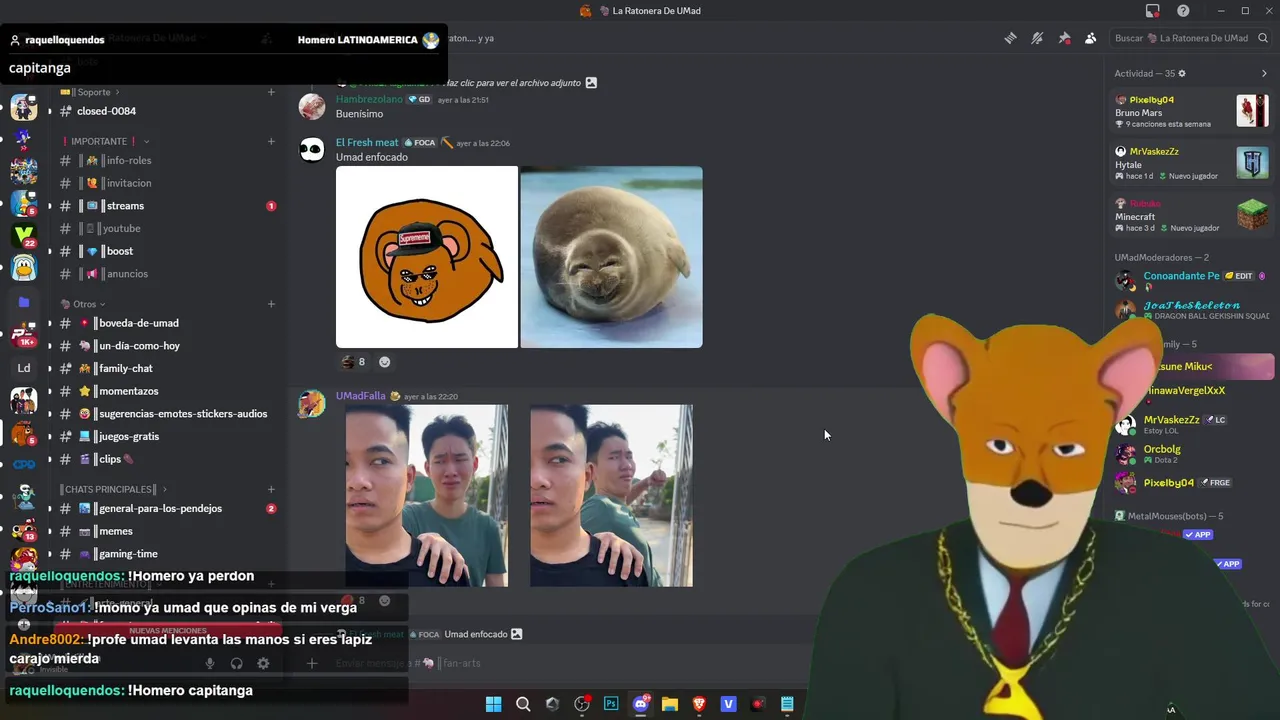Open Pixelby04 Bruno Mars activity card
The width and height of the screenshot is (1280, 720).
point(1192,111)
